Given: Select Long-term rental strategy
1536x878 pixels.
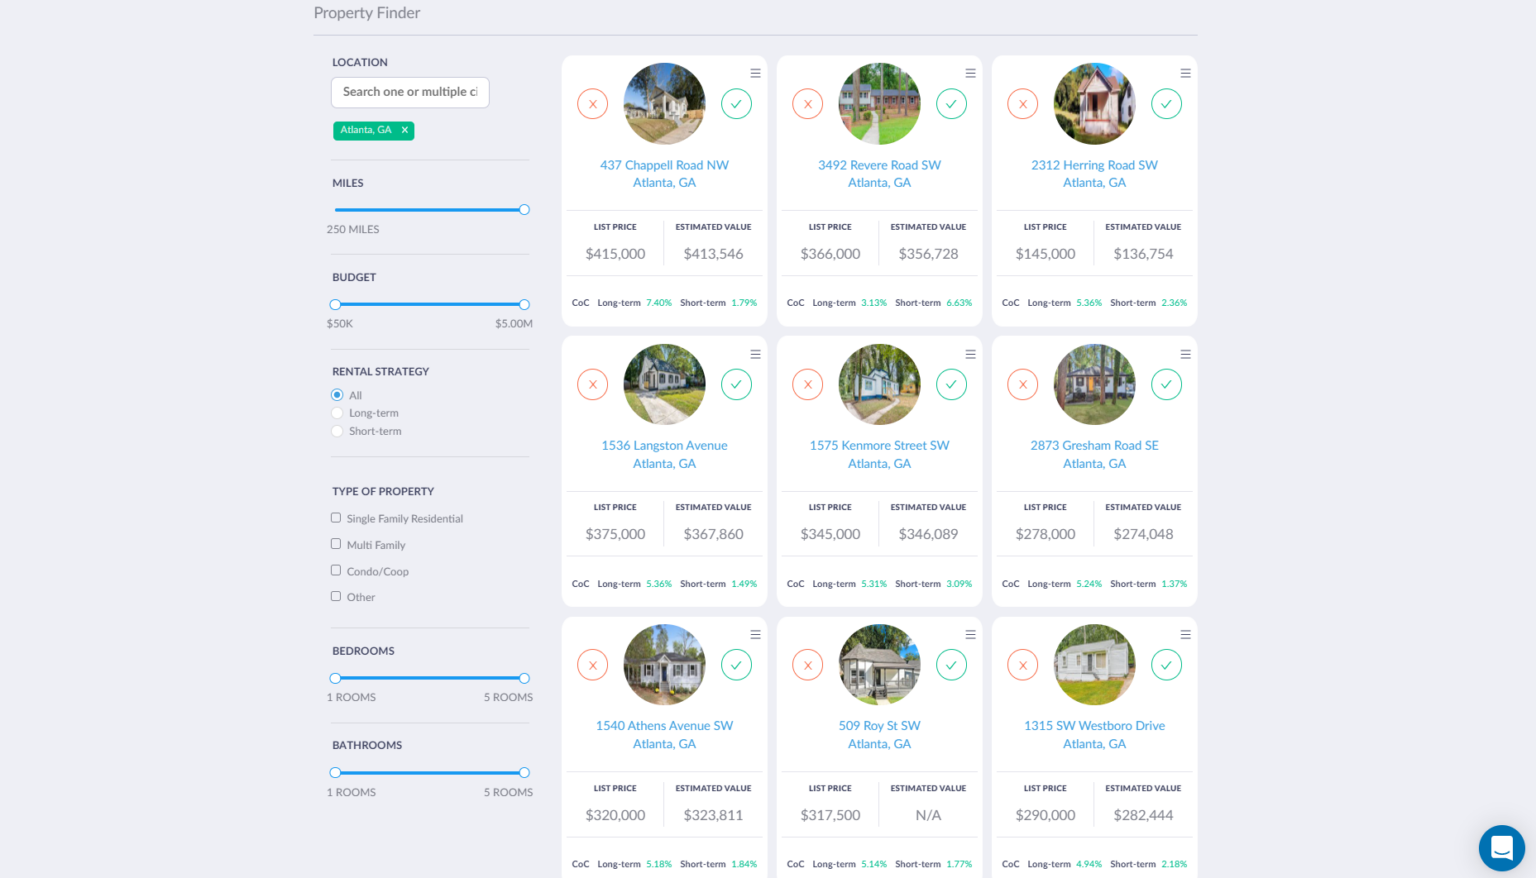Looking at the screenshot, I should (337, 413).
